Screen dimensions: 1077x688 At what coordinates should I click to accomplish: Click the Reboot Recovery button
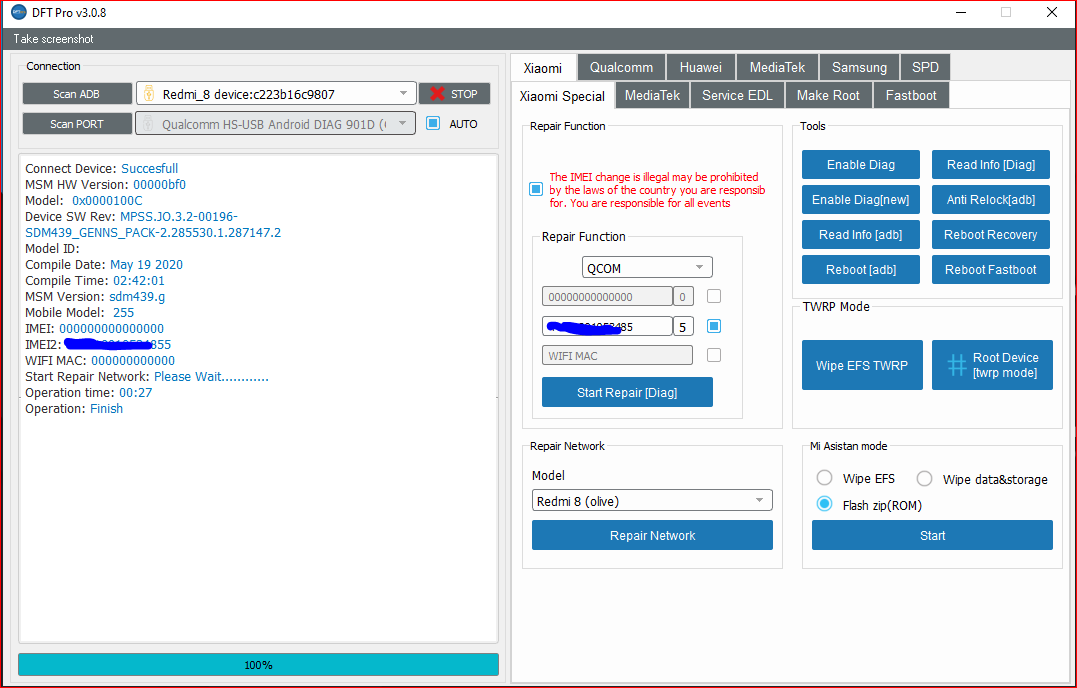point(990,235)
